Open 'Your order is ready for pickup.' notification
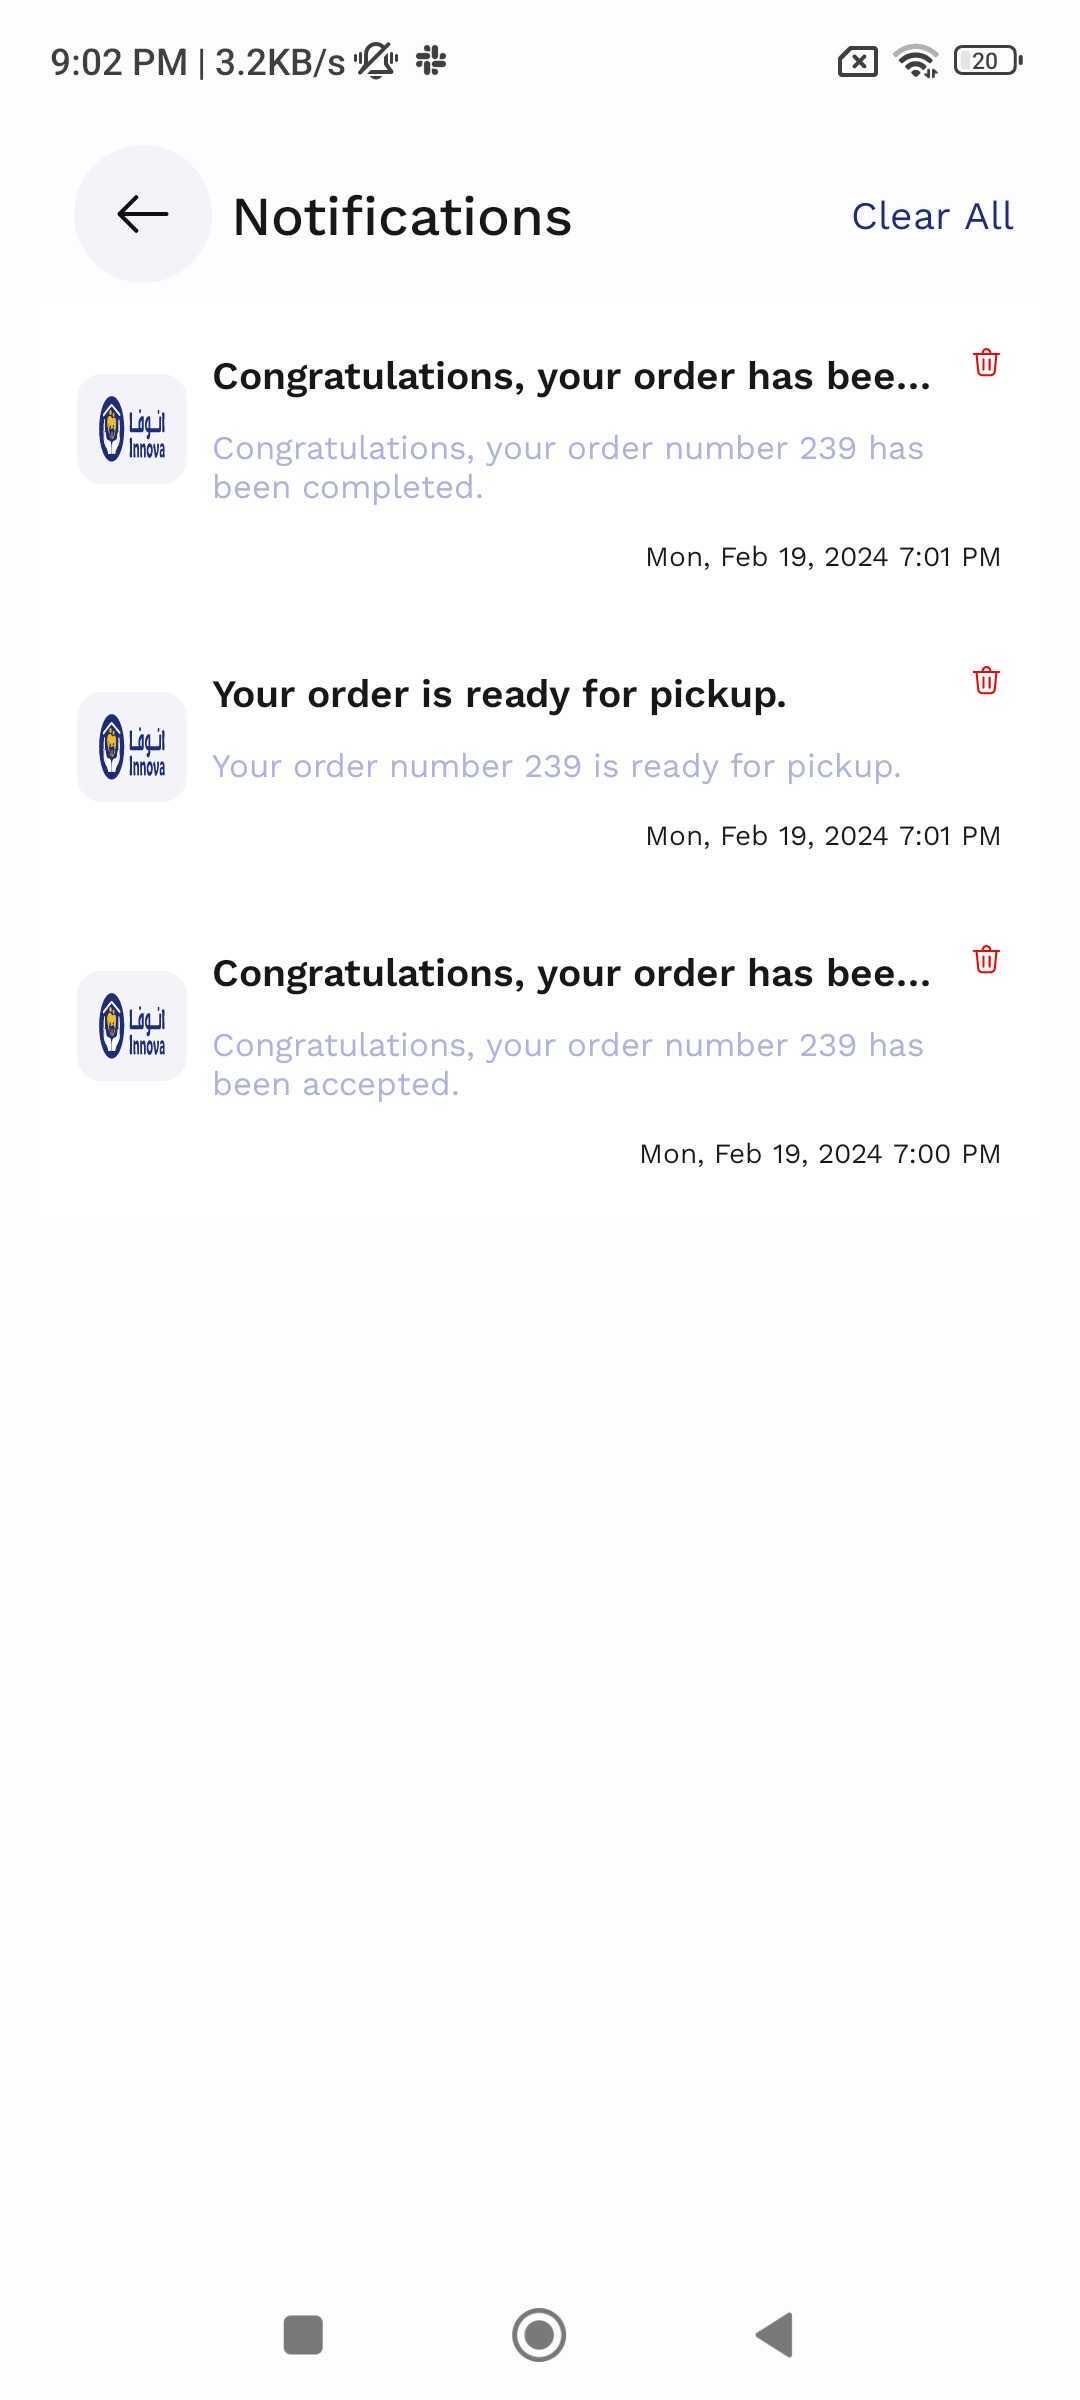Viewport: 1080px width, 2400px height. coord(499,695)
